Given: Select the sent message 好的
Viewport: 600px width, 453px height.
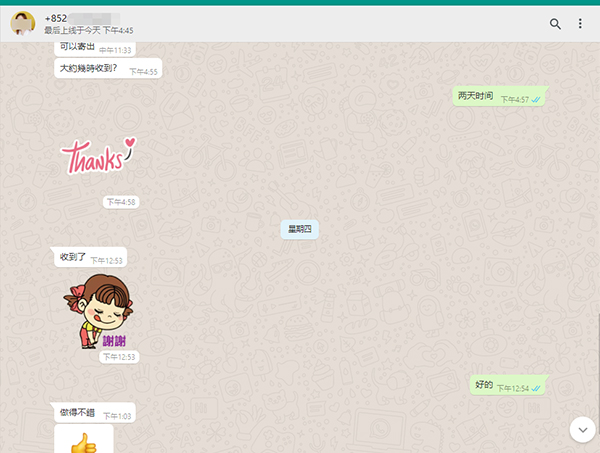Looking at the screenshot, I should (484, 385).
